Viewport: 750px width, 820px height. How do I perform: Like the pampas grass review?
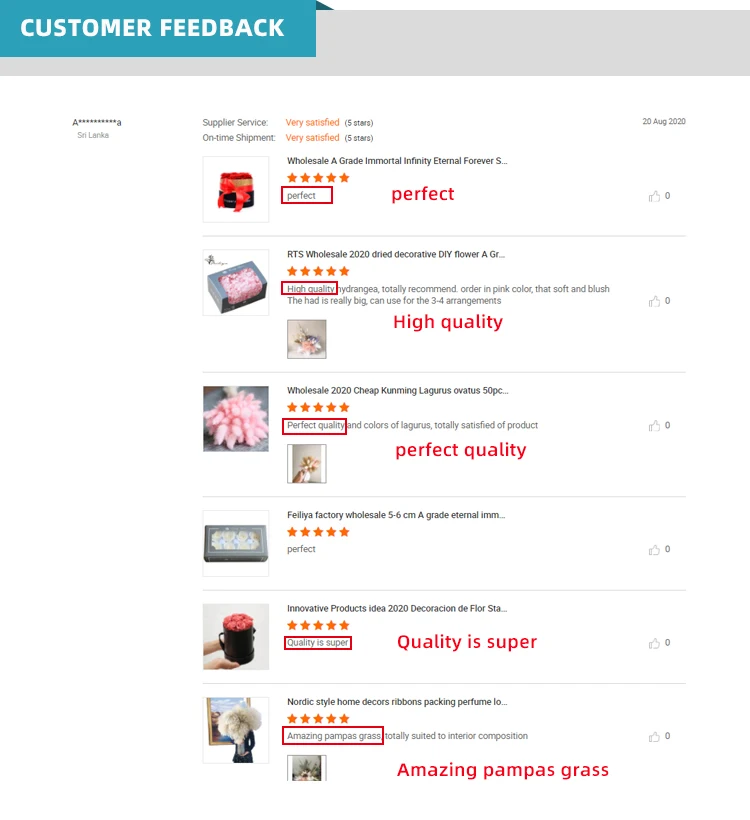click(654, 736)
